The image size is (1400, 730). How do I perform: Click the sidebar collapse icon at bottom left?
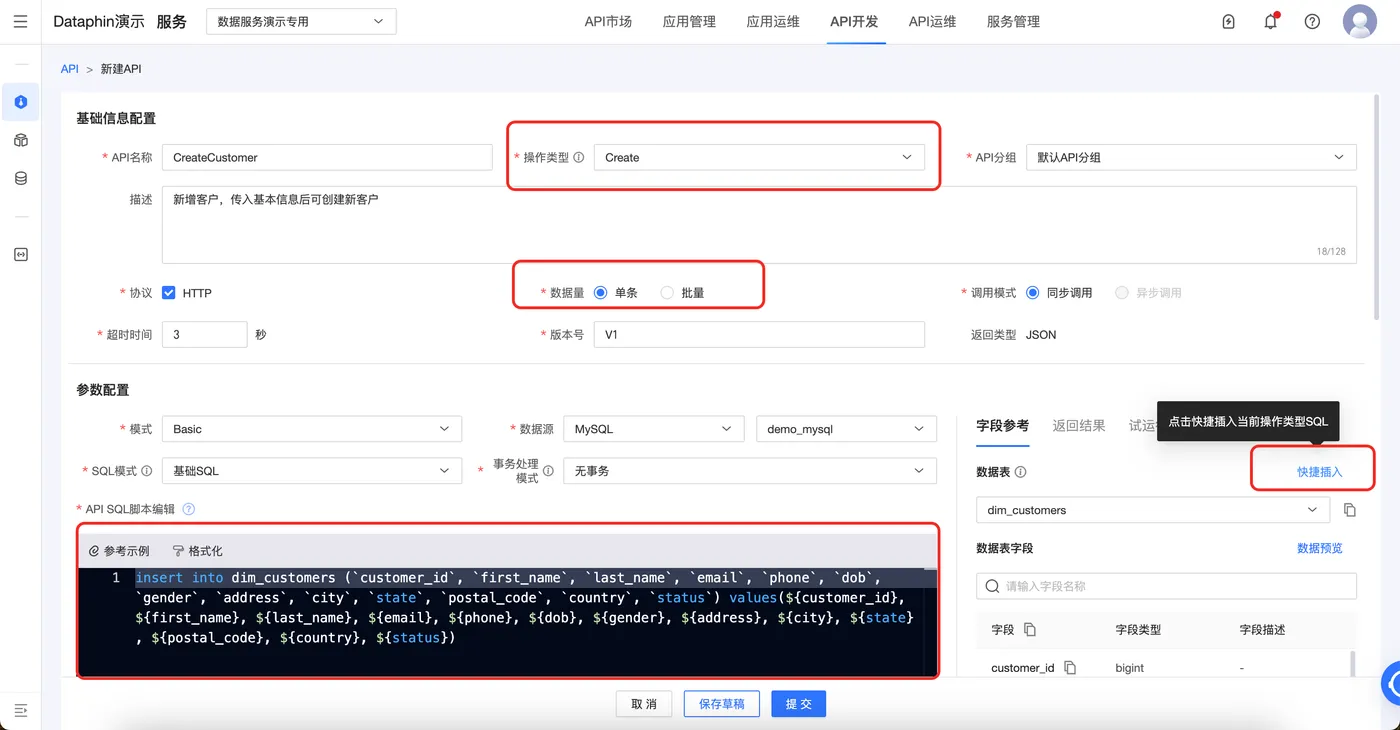[x=20, y=710]
